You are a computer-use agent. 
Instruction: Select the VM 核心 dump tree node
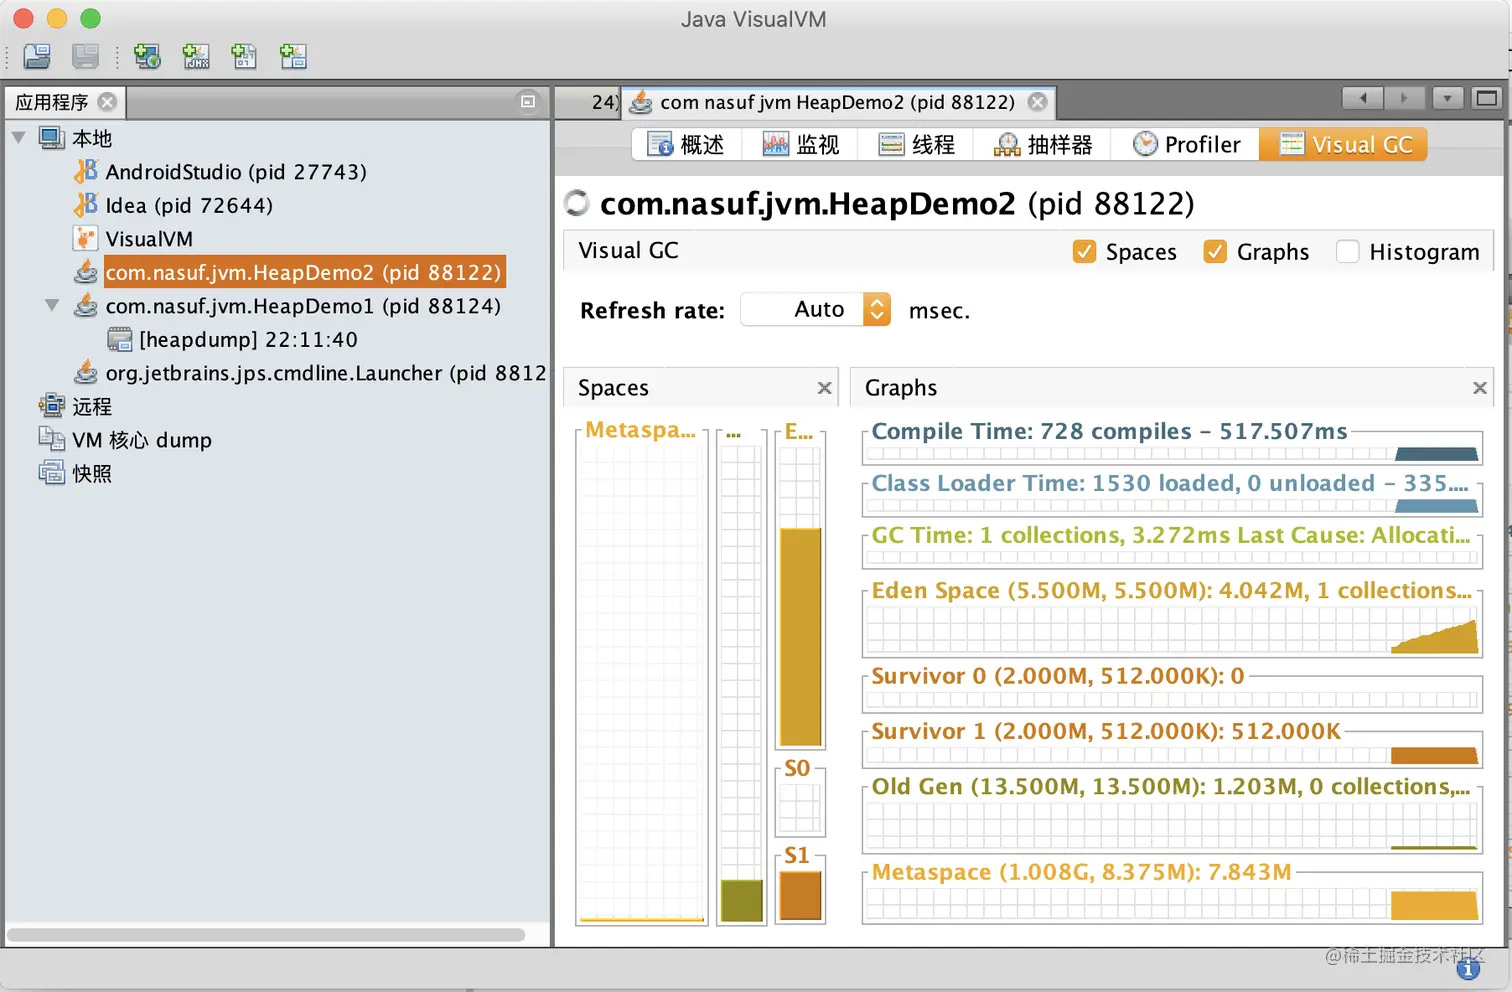(x=142, y=440)
